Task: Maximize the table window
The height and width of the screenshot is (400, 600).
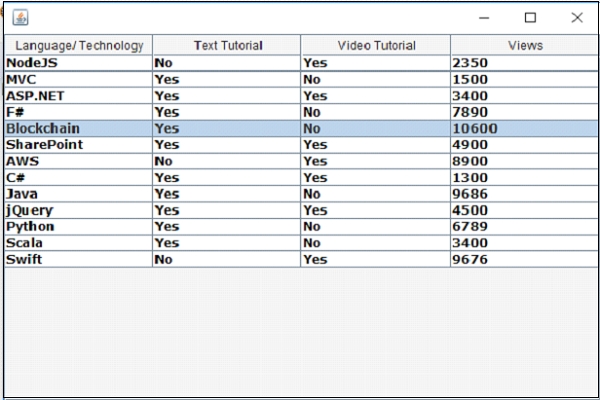Action: pyautogui.click(x=530, y=17)
